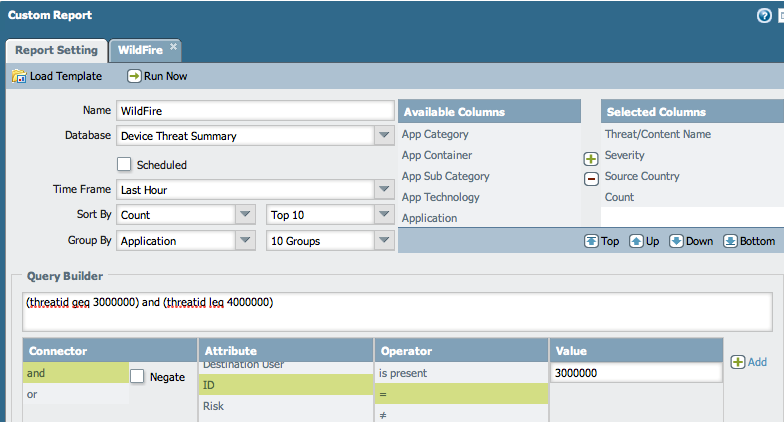
Task: Open the help question mark icon
Action: [x=765, y=16]
